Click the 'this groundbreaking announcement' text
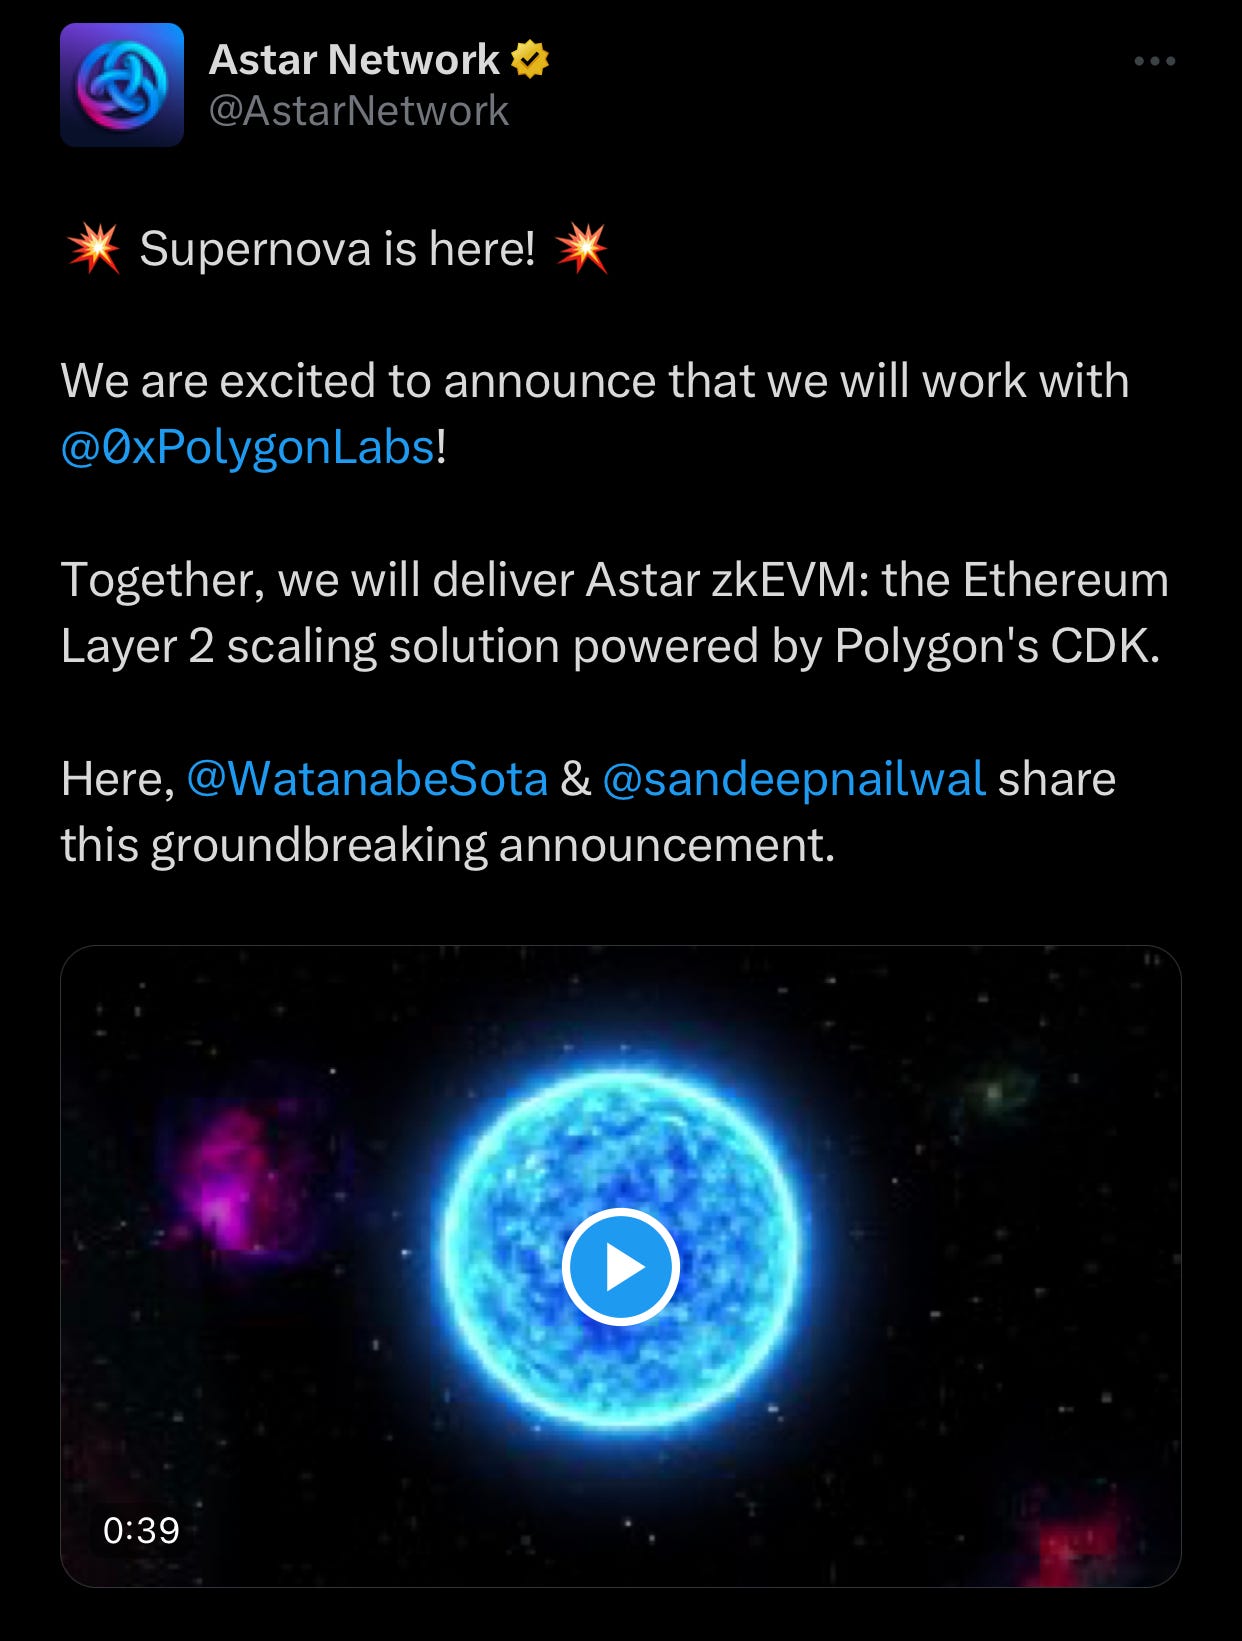 447,844
